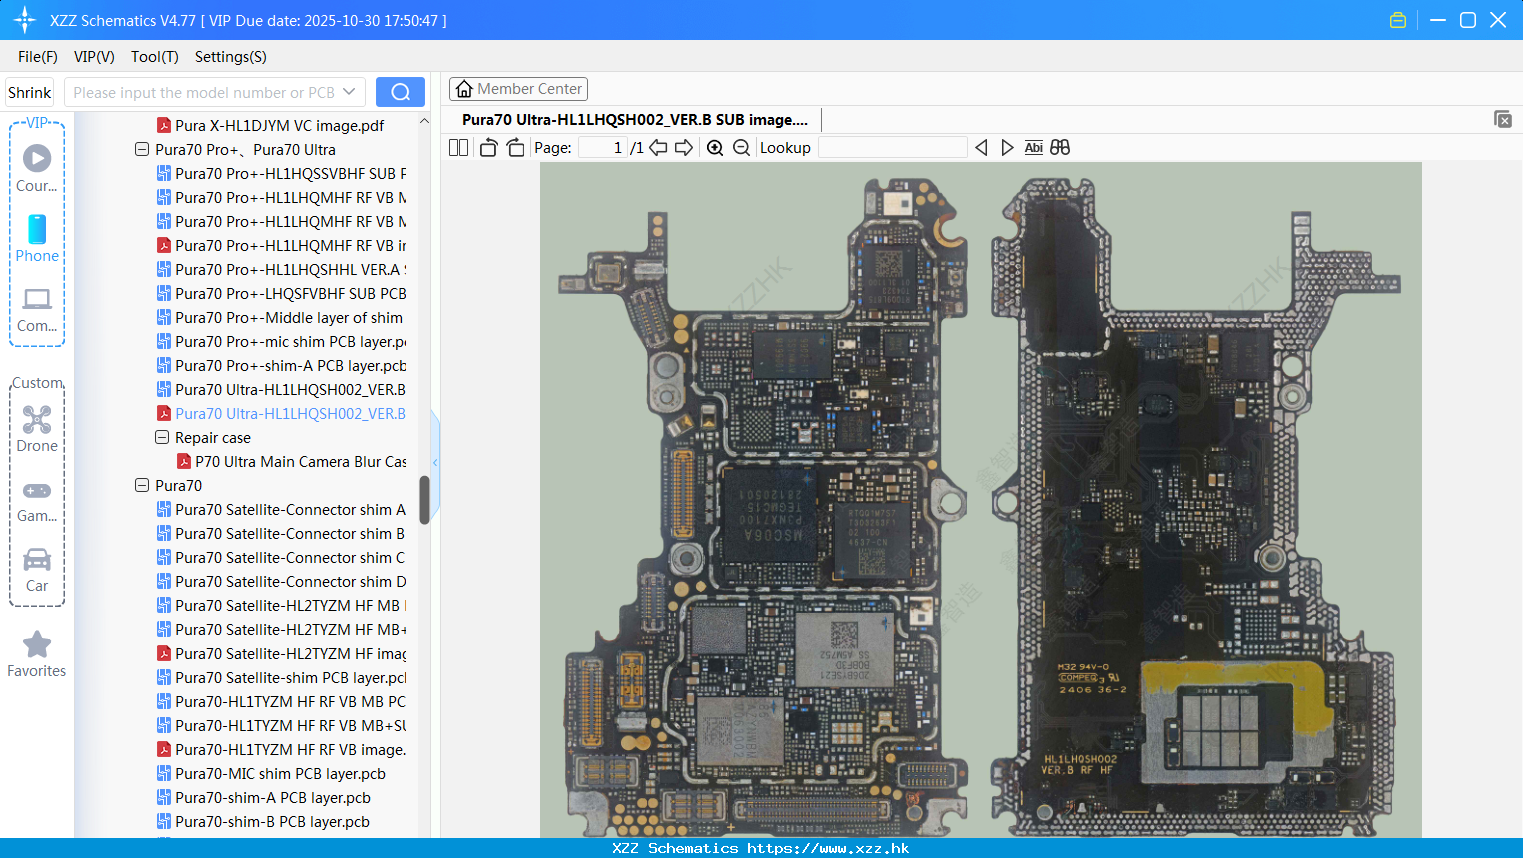Image resolution: width=1523 pixels, height=858 pixels.
Task: Open Pura70 Satellite-shim PCB layer file
Action: point(281,677)
